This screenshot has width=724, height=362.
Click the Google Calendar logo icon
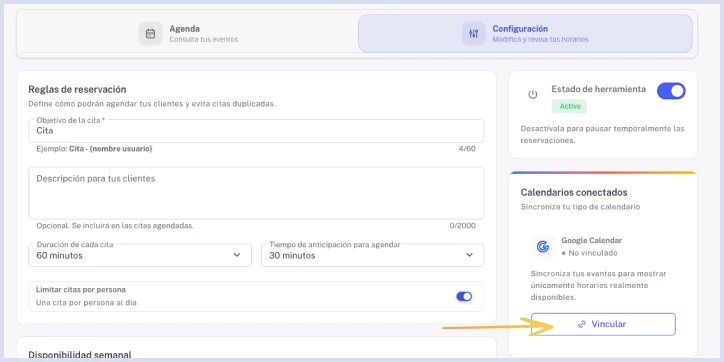pyautogui.click(x=543, y=247)
